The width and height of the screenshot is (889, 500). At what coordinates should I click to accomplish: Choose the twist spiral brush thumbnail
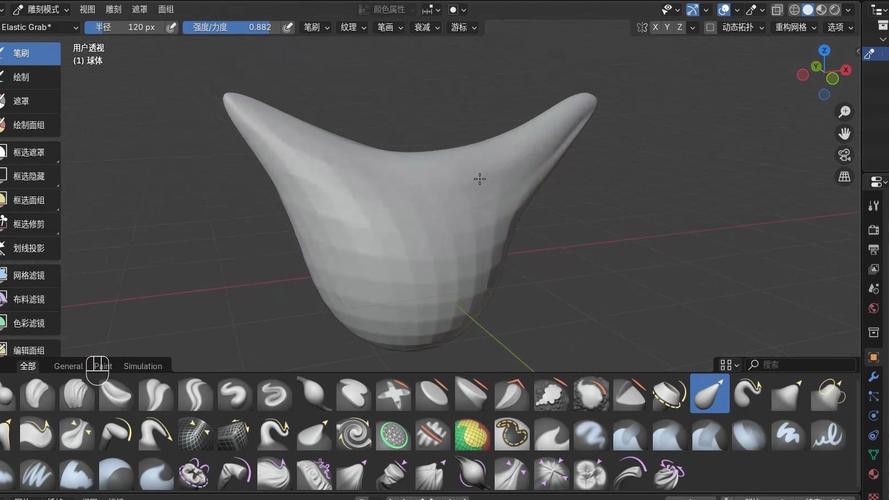[x=353, y=435]
